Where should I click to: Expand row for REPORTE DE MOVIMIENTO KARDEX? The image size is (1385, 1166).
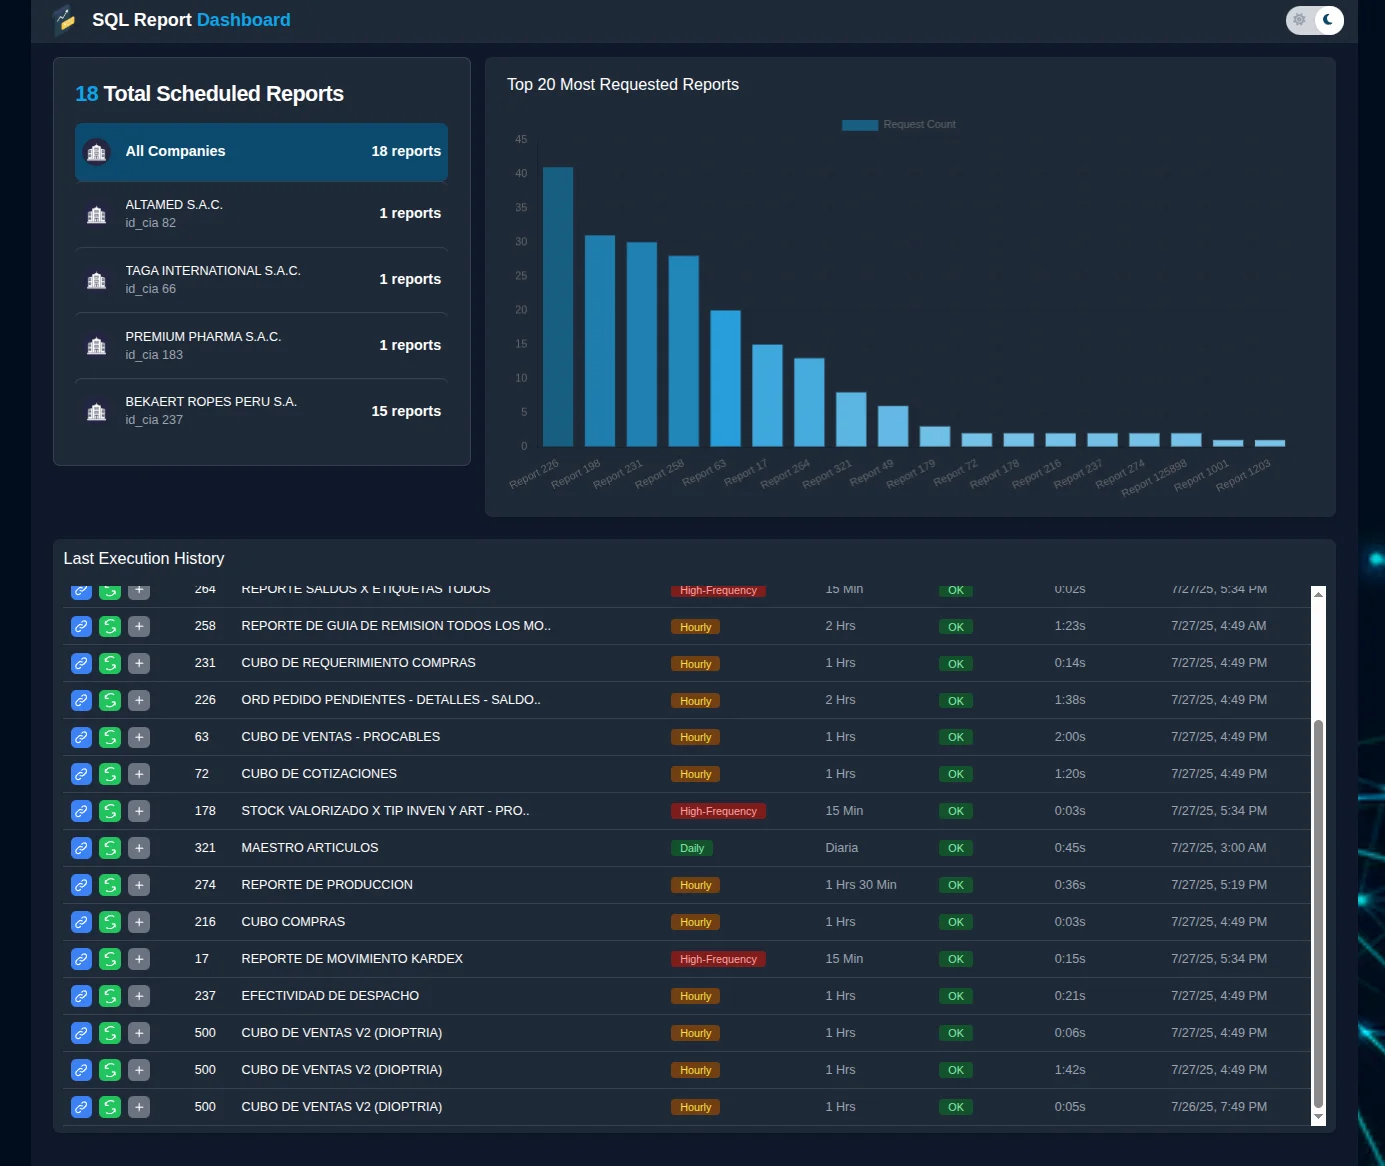[x=139, y=959]
